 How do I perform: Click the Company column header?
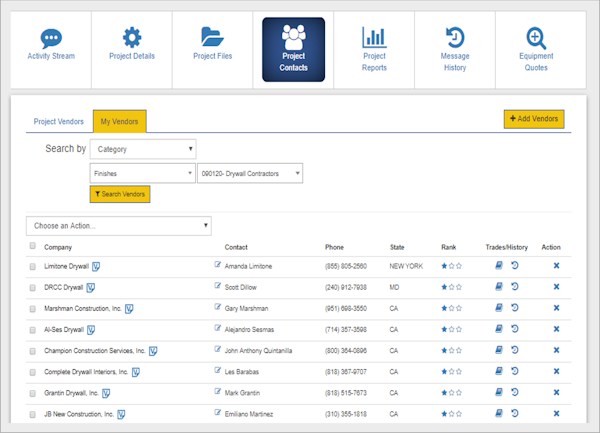(58, 247)
